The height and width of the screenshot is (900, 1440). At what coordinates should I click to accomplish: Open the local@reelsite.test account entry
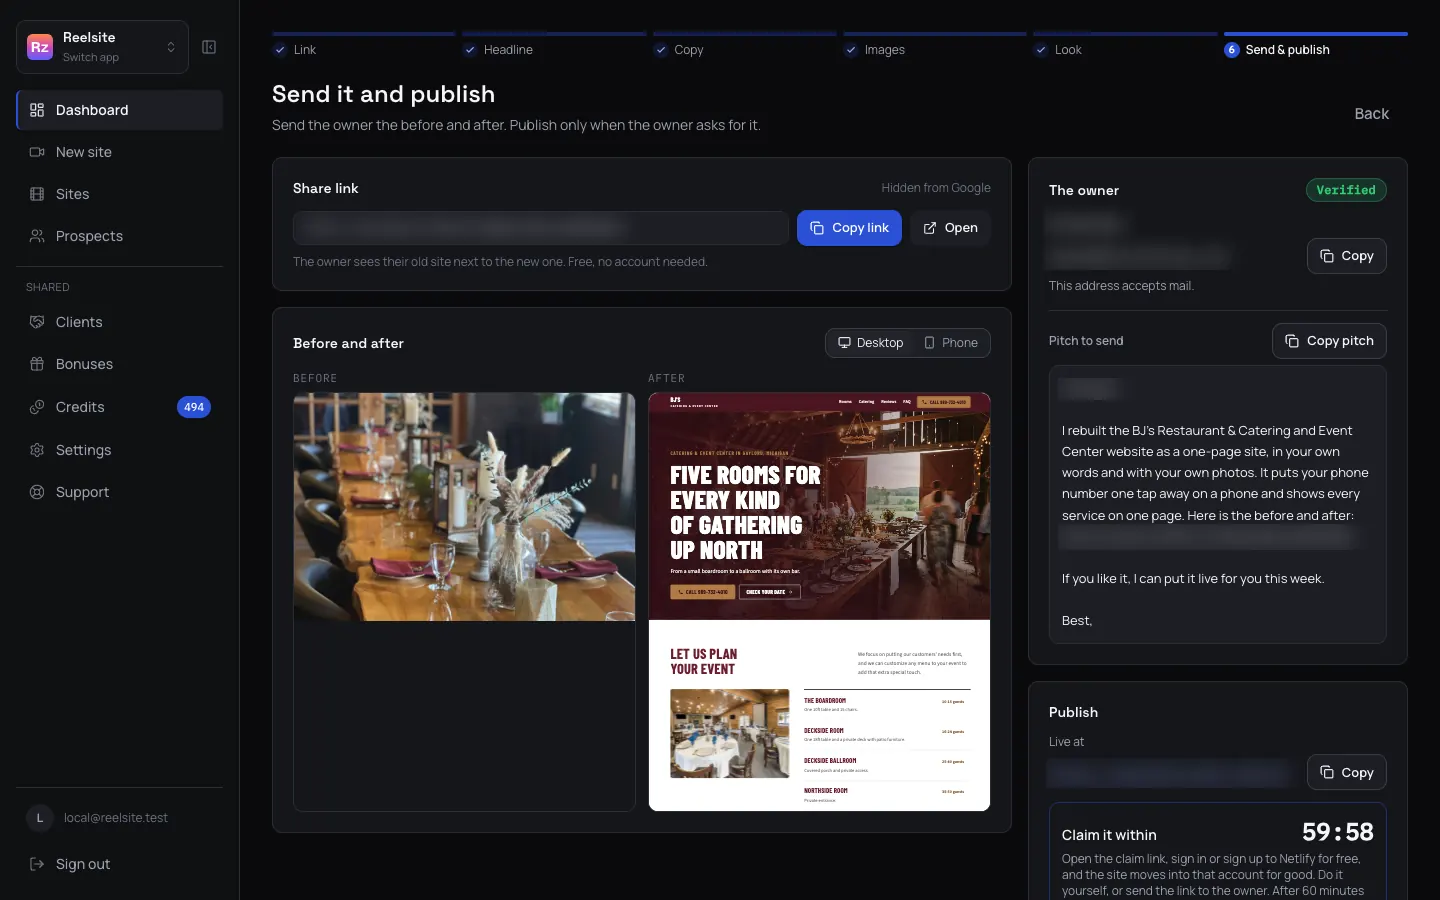[x=120, y=818]
